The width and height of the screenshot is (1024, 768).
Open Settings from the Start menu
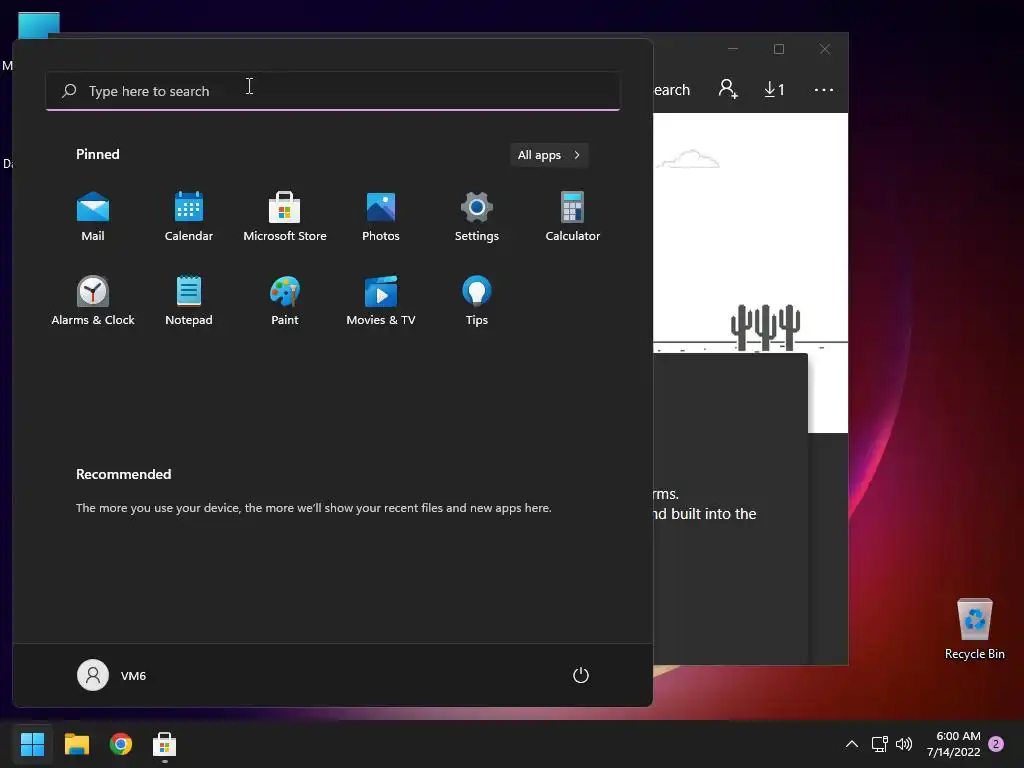(x=477, y=217)
